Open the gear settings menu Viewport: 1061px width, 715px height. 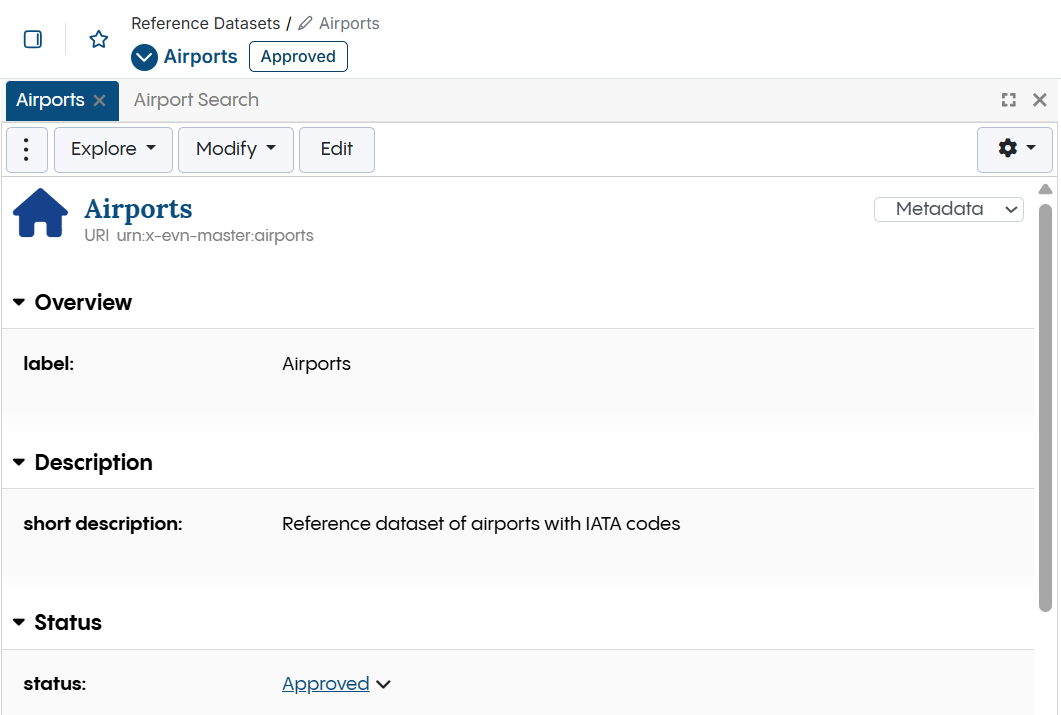[1014, 149]
